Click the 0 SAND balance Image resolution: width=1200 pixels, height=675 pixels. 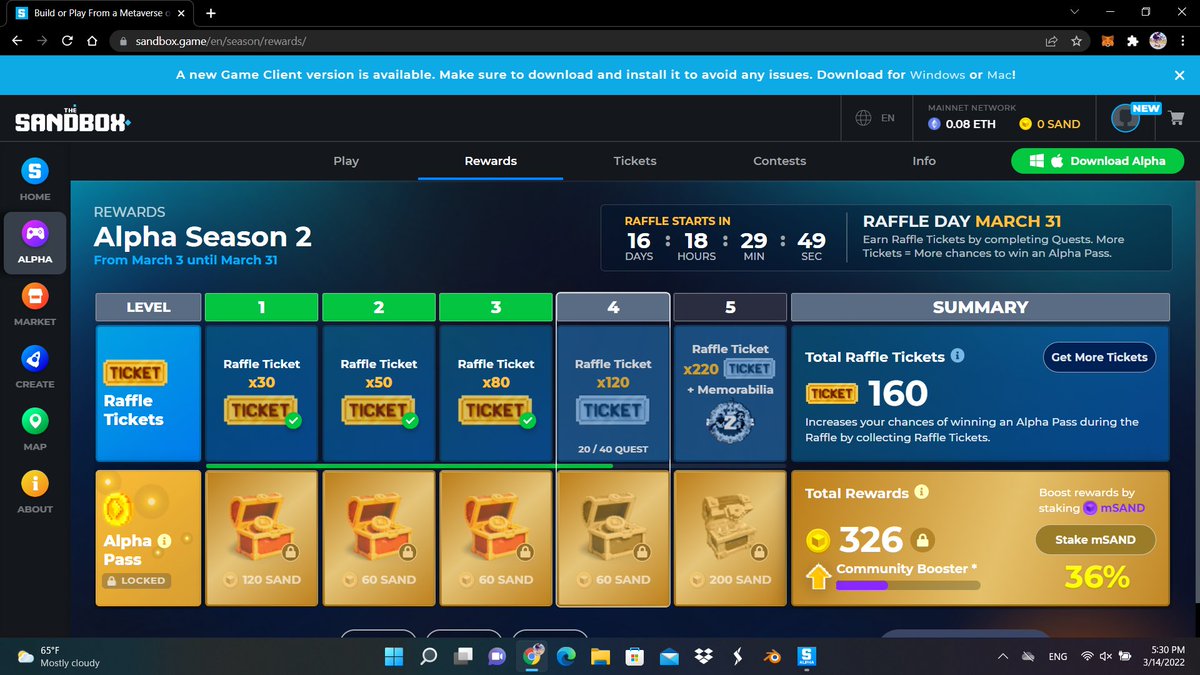click(x=1050, y=124)
